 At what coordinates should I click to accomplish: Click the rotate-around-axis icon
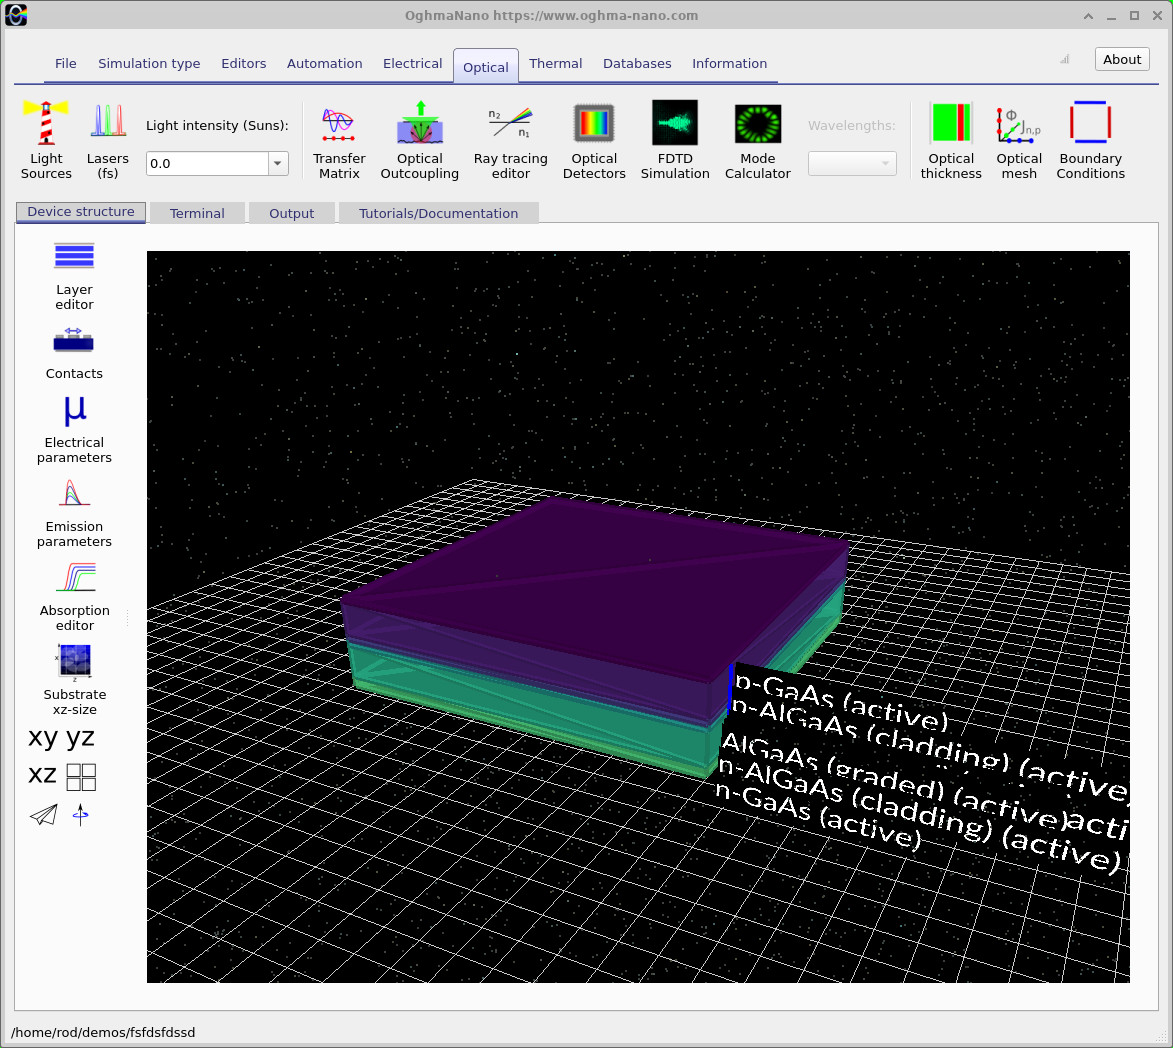point(81,815)
